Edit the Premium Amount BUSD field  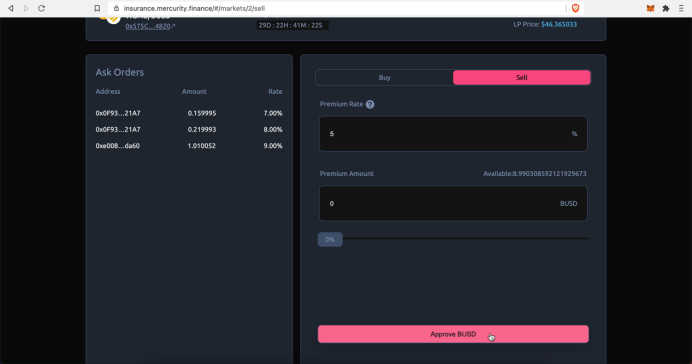tap(453, 203)
